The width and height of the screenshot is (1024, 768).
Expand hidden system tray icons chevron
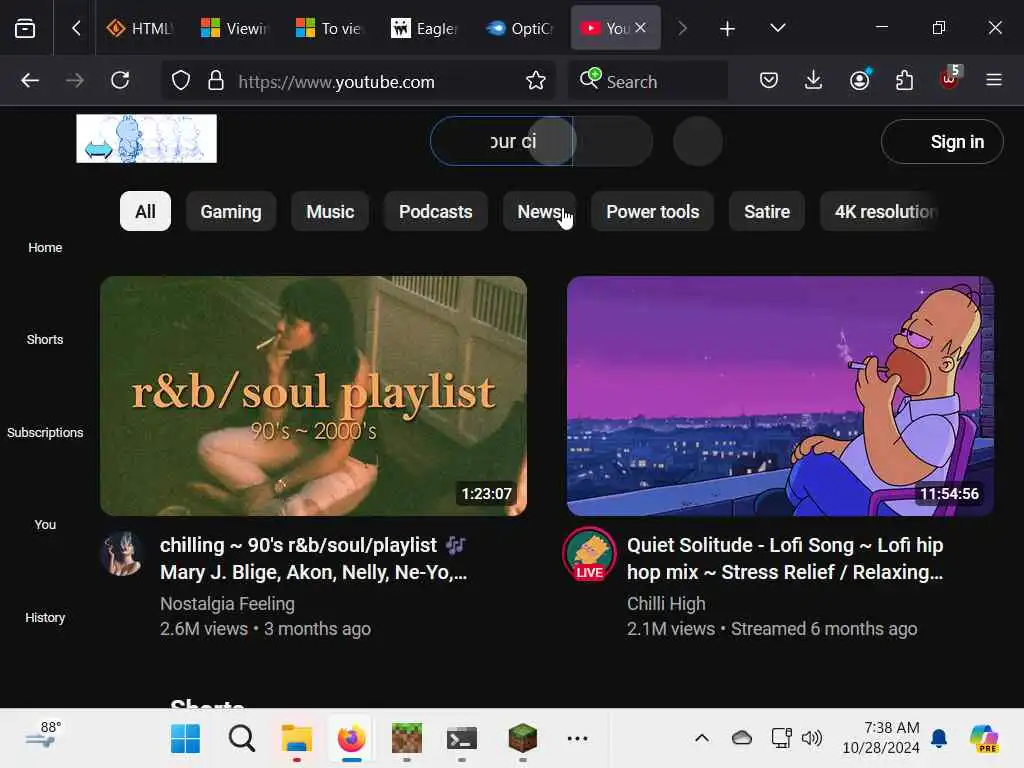click(702, 739)
